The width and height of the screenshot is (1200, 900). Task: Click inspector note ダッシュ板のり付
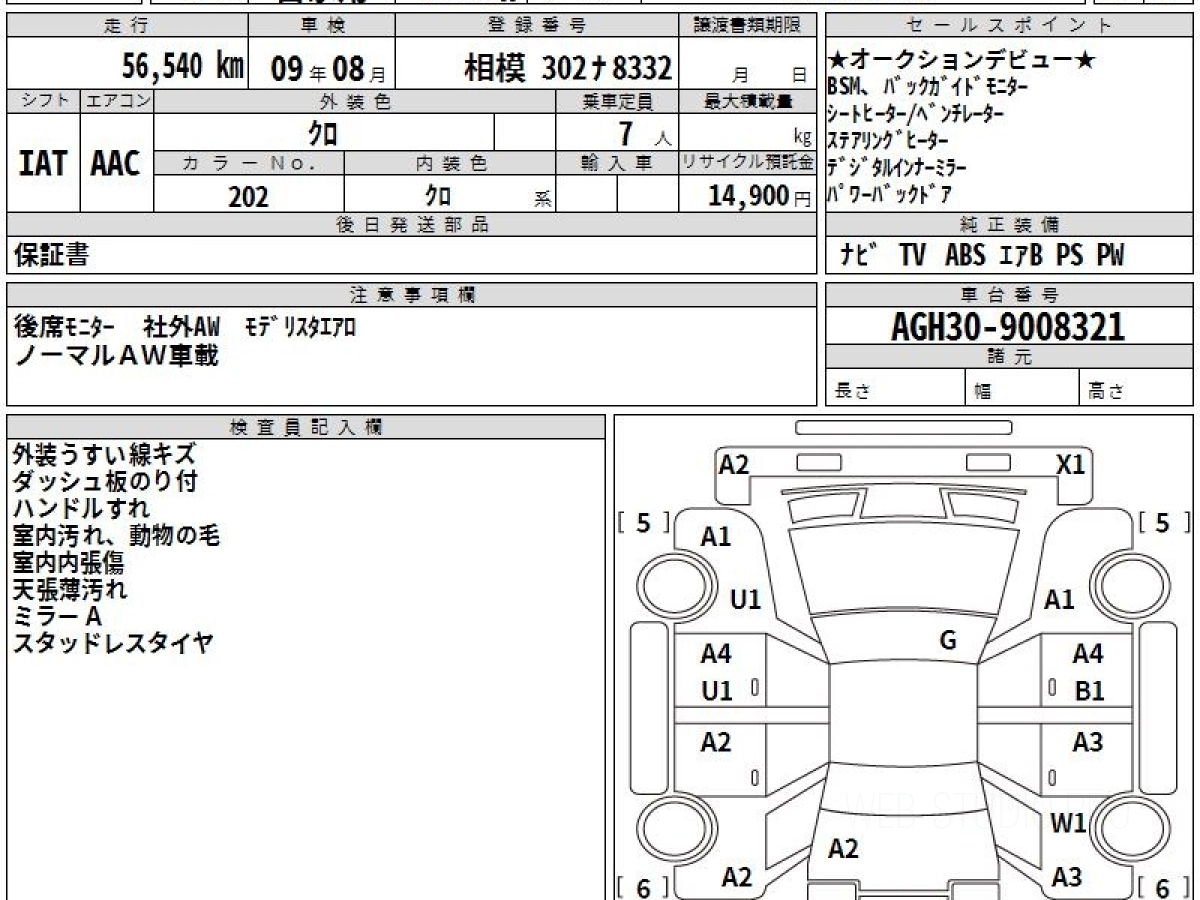[x=104, y=482]
